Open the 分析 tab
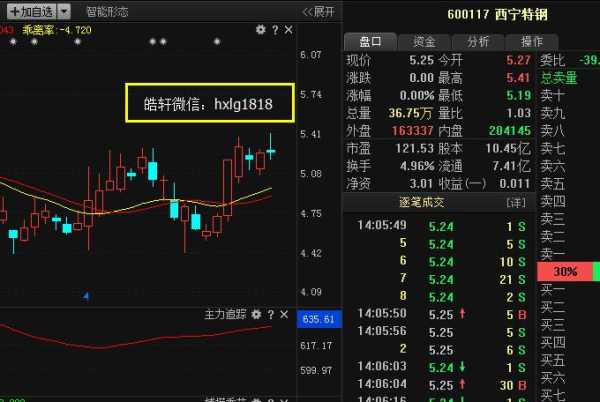This screenshot has width=600, height=402. (478, 41)
